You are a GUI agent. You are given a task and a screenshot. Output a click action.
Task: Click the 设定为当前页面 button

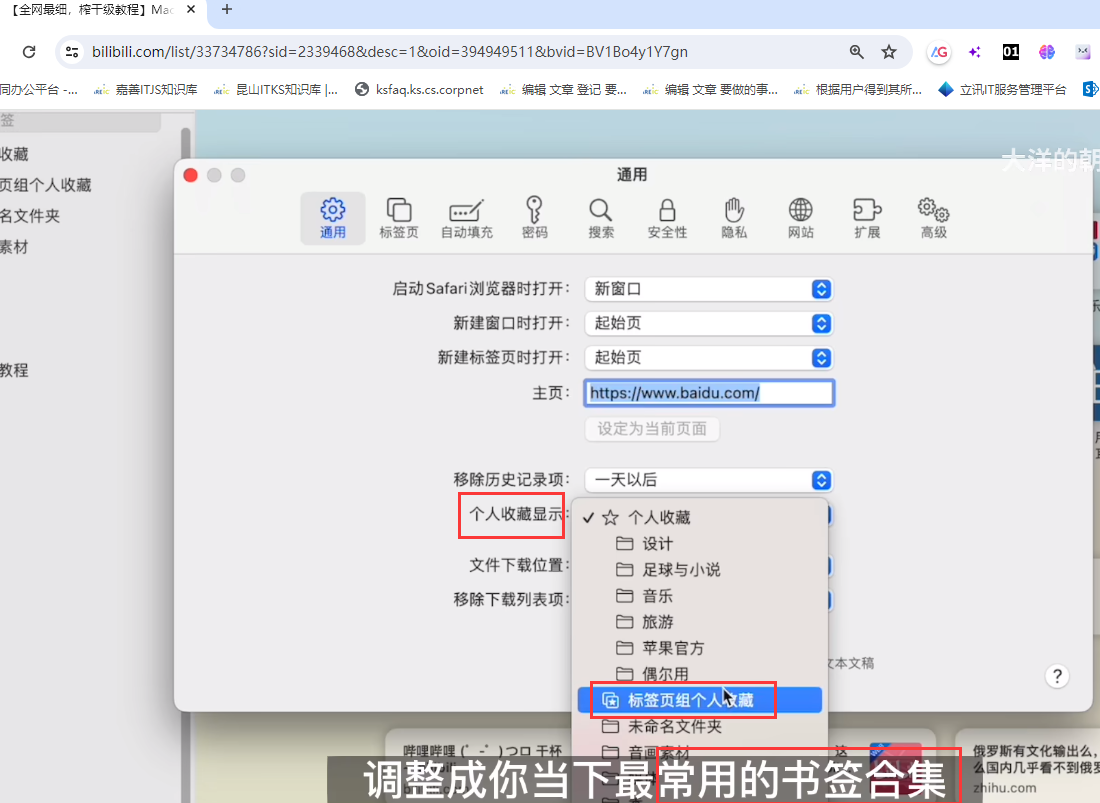[x=652, y=429]
